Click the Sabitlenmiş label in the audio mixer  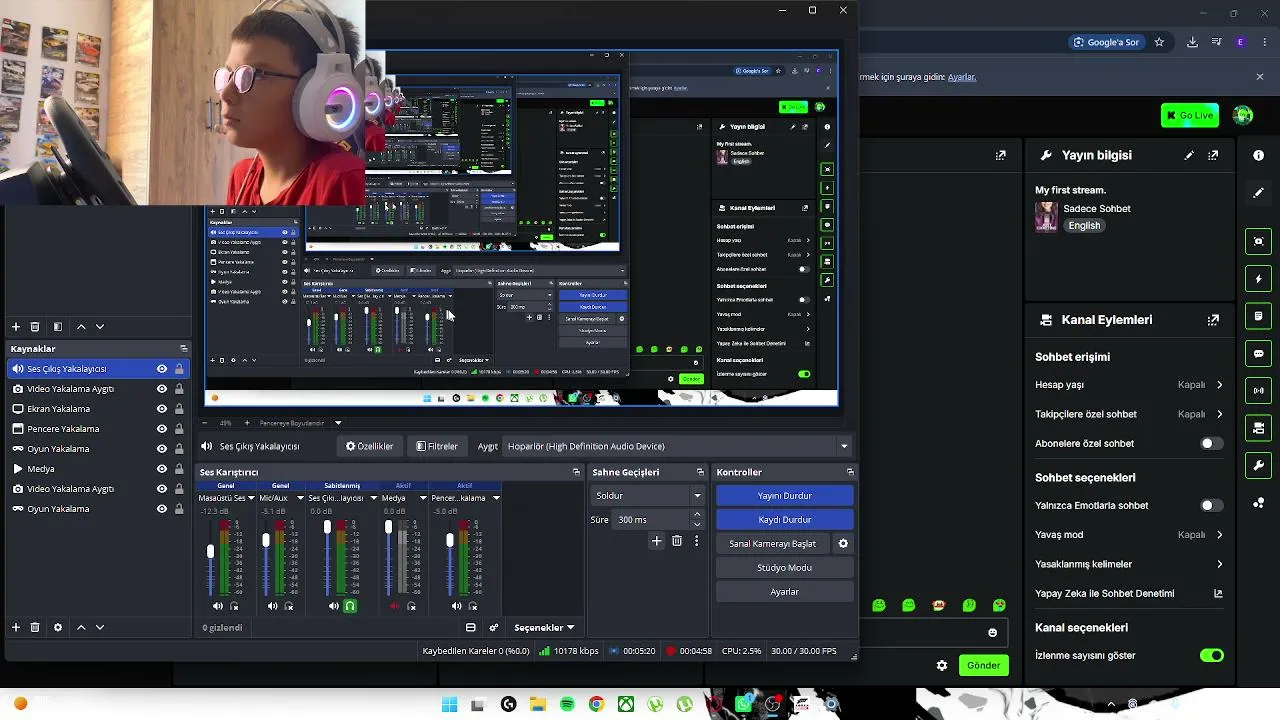341,486
